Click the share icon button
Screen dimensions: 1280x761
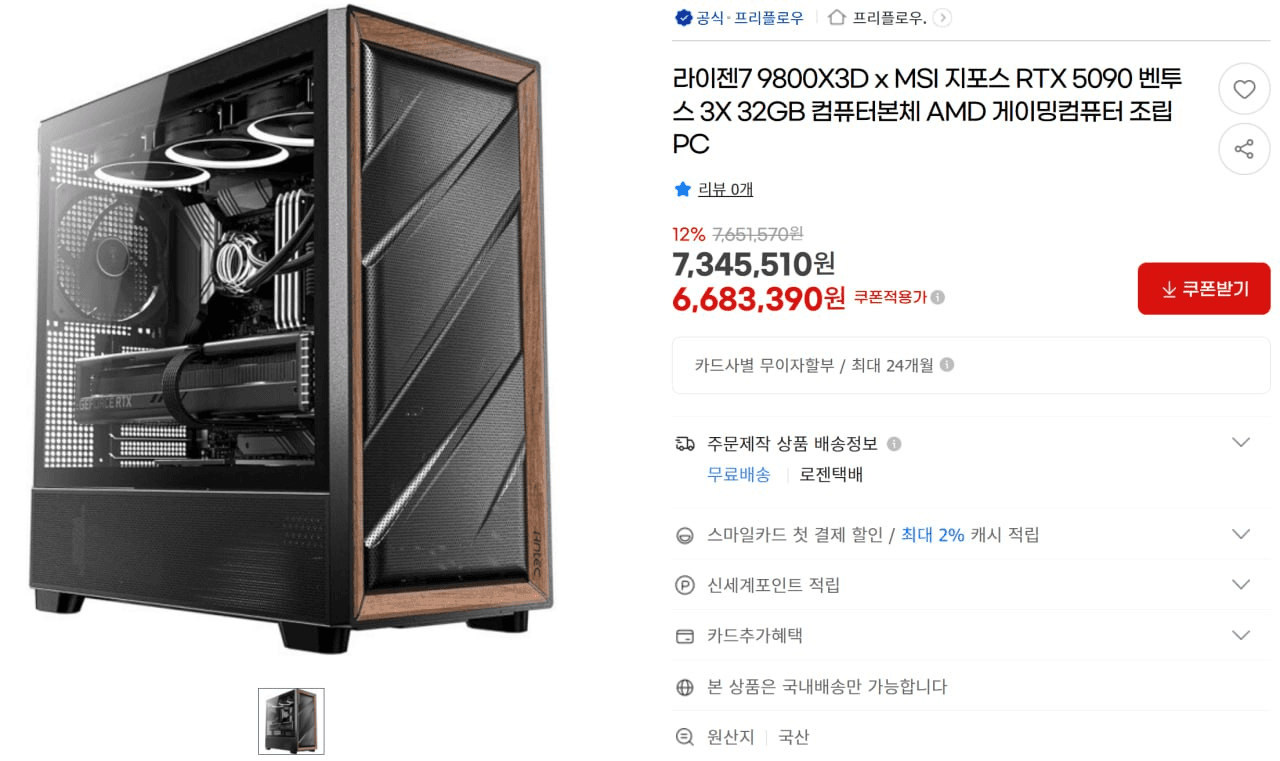pos(1244,149)
